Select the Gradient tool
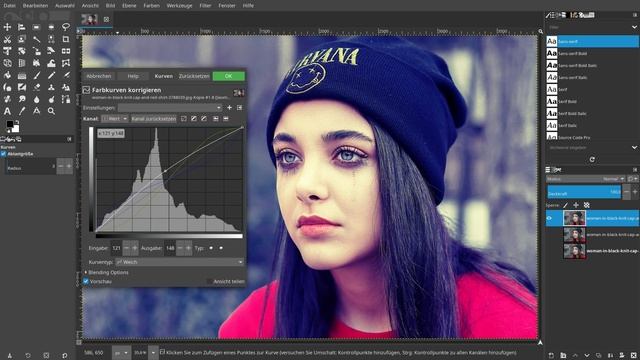The image size is (640, 360). pos(22,75)
